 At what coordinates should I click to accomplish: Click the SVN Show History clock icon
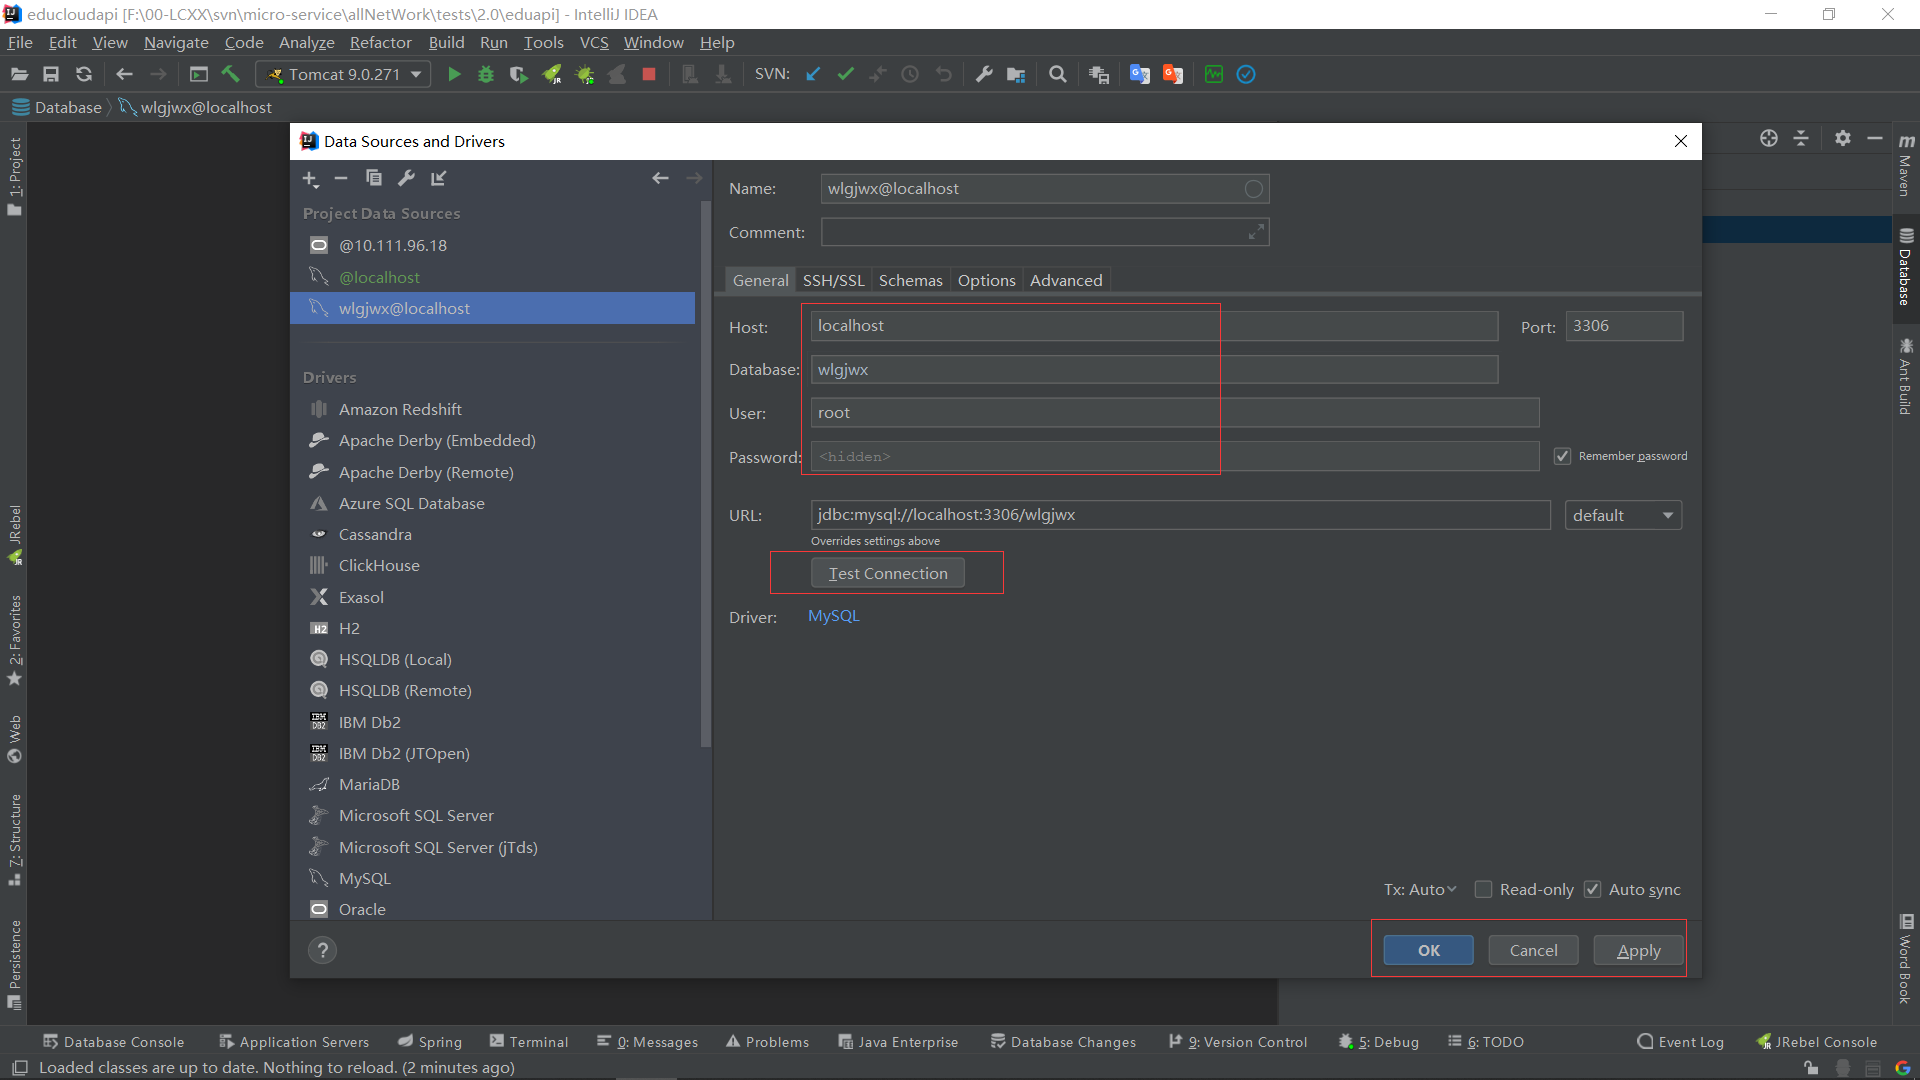click(910, 74)
